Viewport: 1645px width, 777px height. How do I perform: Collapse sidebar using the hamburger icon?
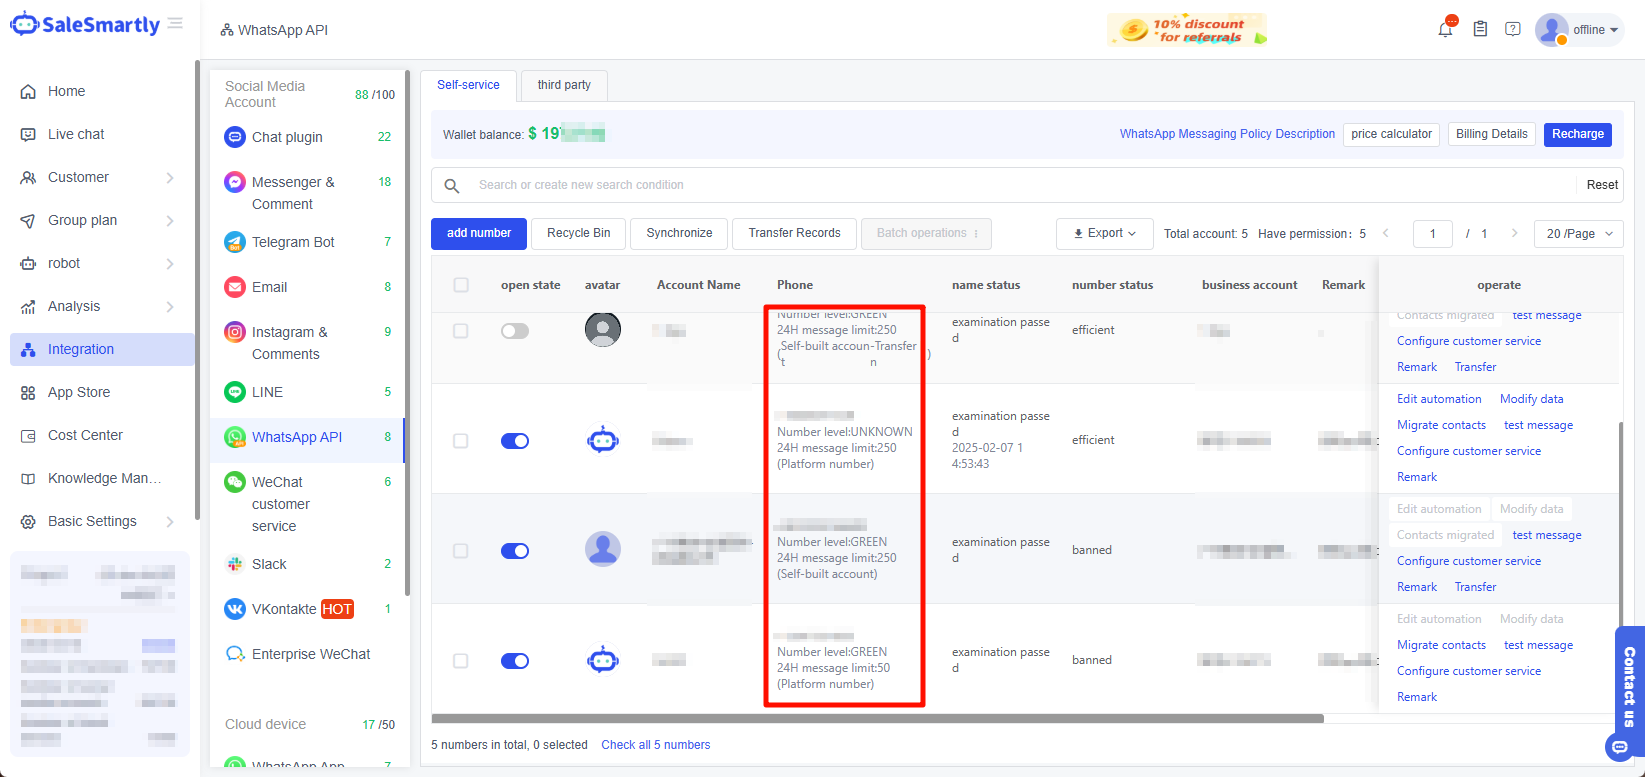(x=176, y=24)
